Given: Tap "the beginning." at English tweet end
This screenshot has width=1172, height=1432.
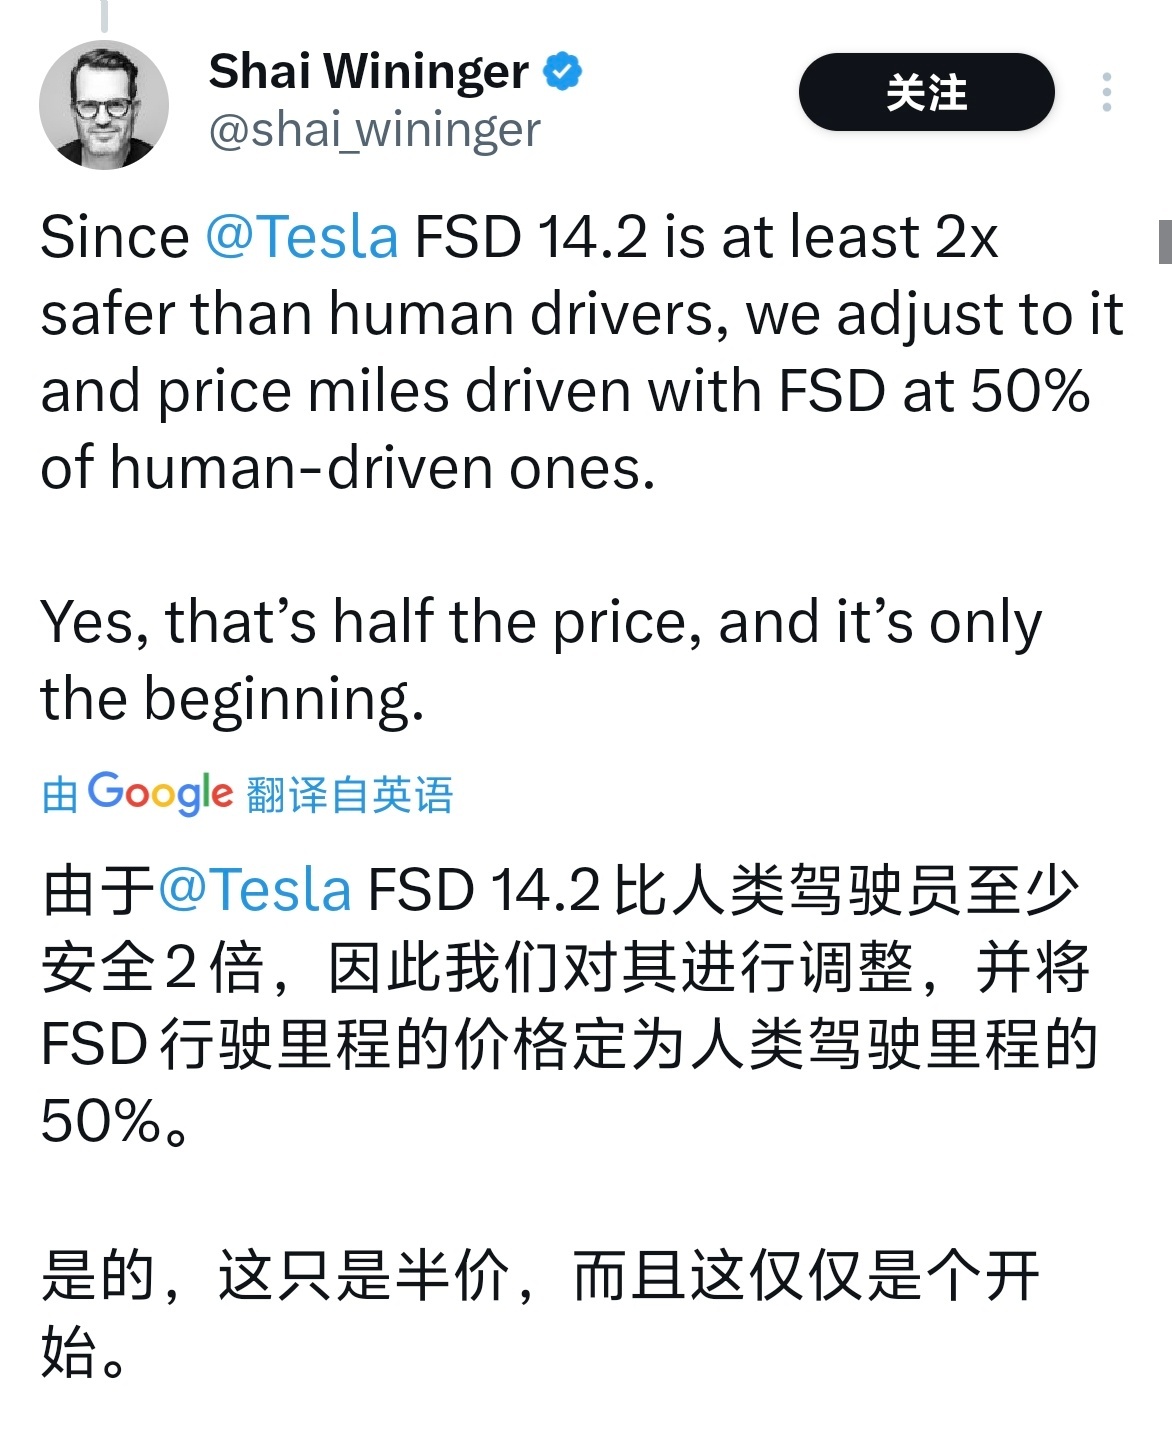Looking at the screenshot, I should pyautogui.click(x=232, y=699).
